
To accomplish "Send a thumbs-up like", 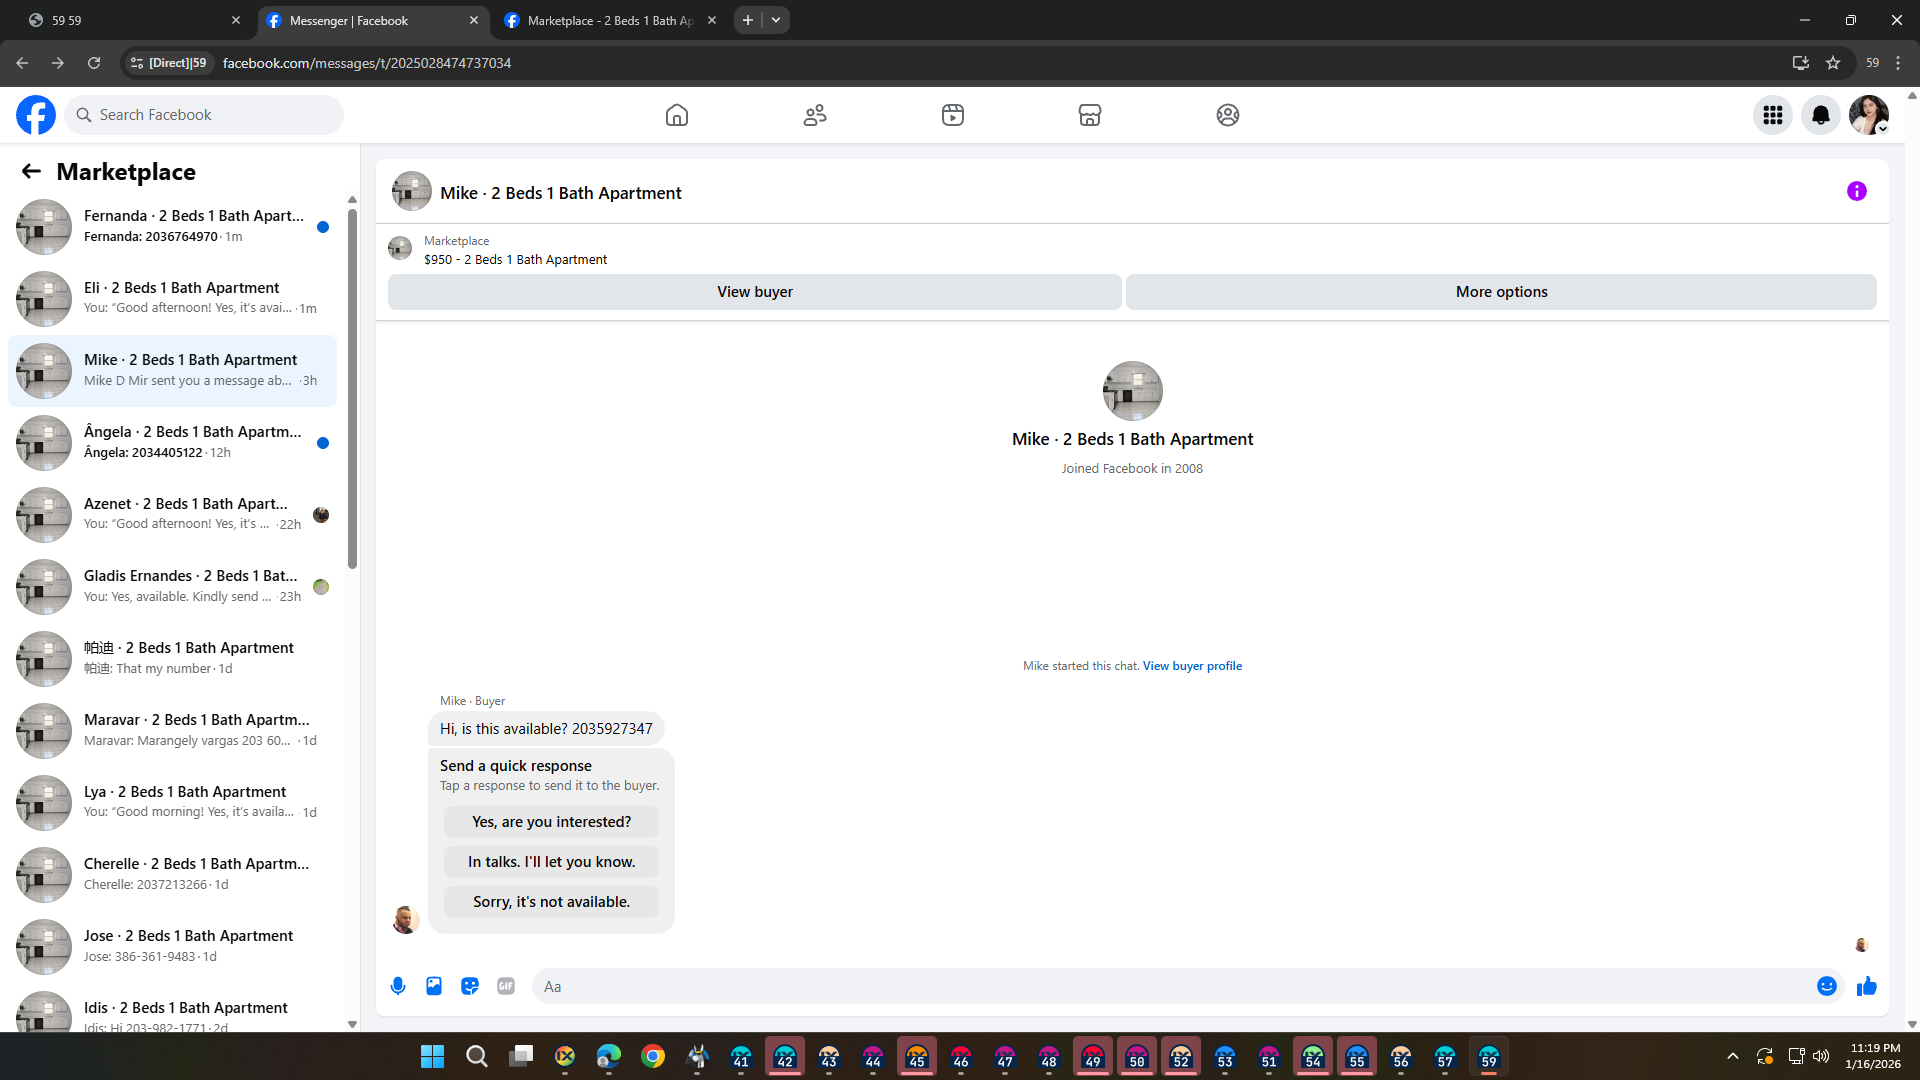I will point(1866,987).
